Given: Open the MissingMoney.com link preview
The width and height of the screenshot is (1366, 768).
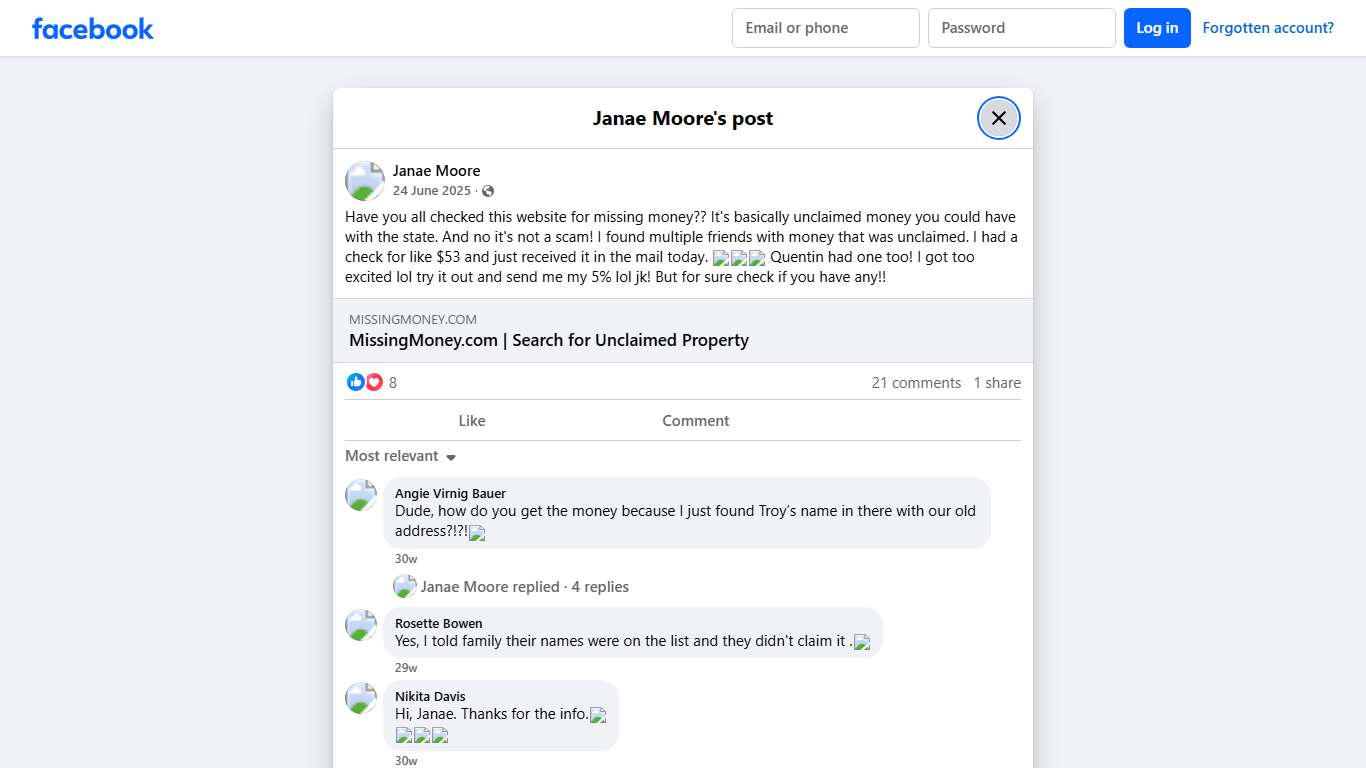Looking at the screenshot, I should [x=548, y=340].
